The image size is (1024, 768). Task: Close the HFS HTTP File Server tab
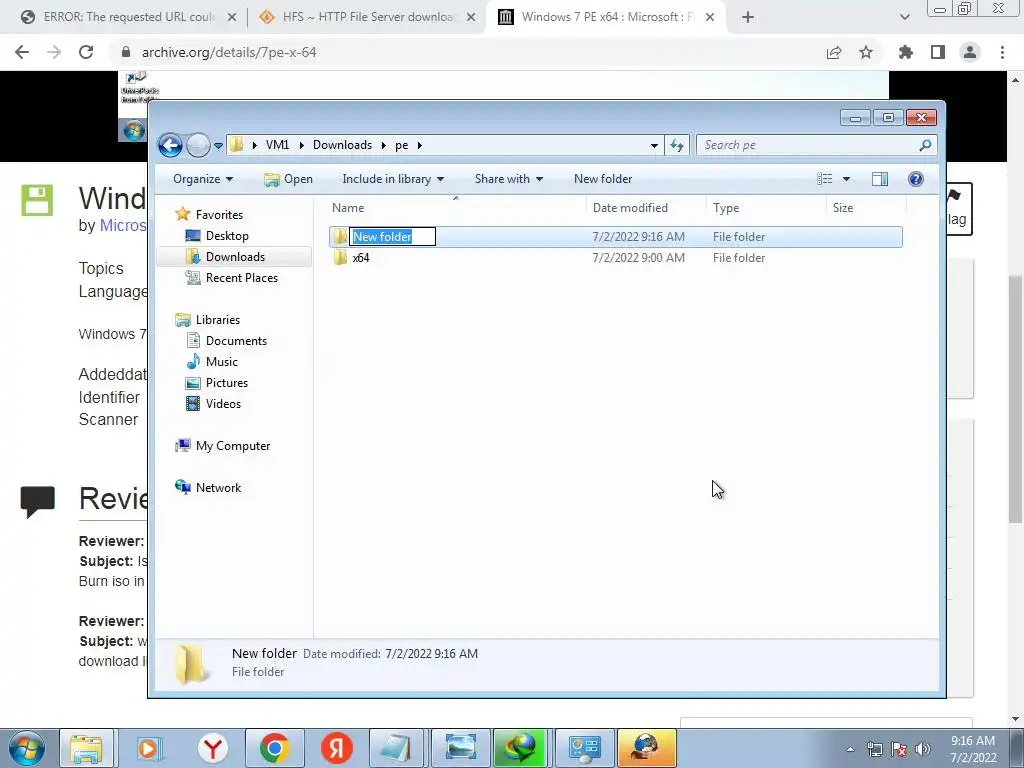(x=471, y=18)
